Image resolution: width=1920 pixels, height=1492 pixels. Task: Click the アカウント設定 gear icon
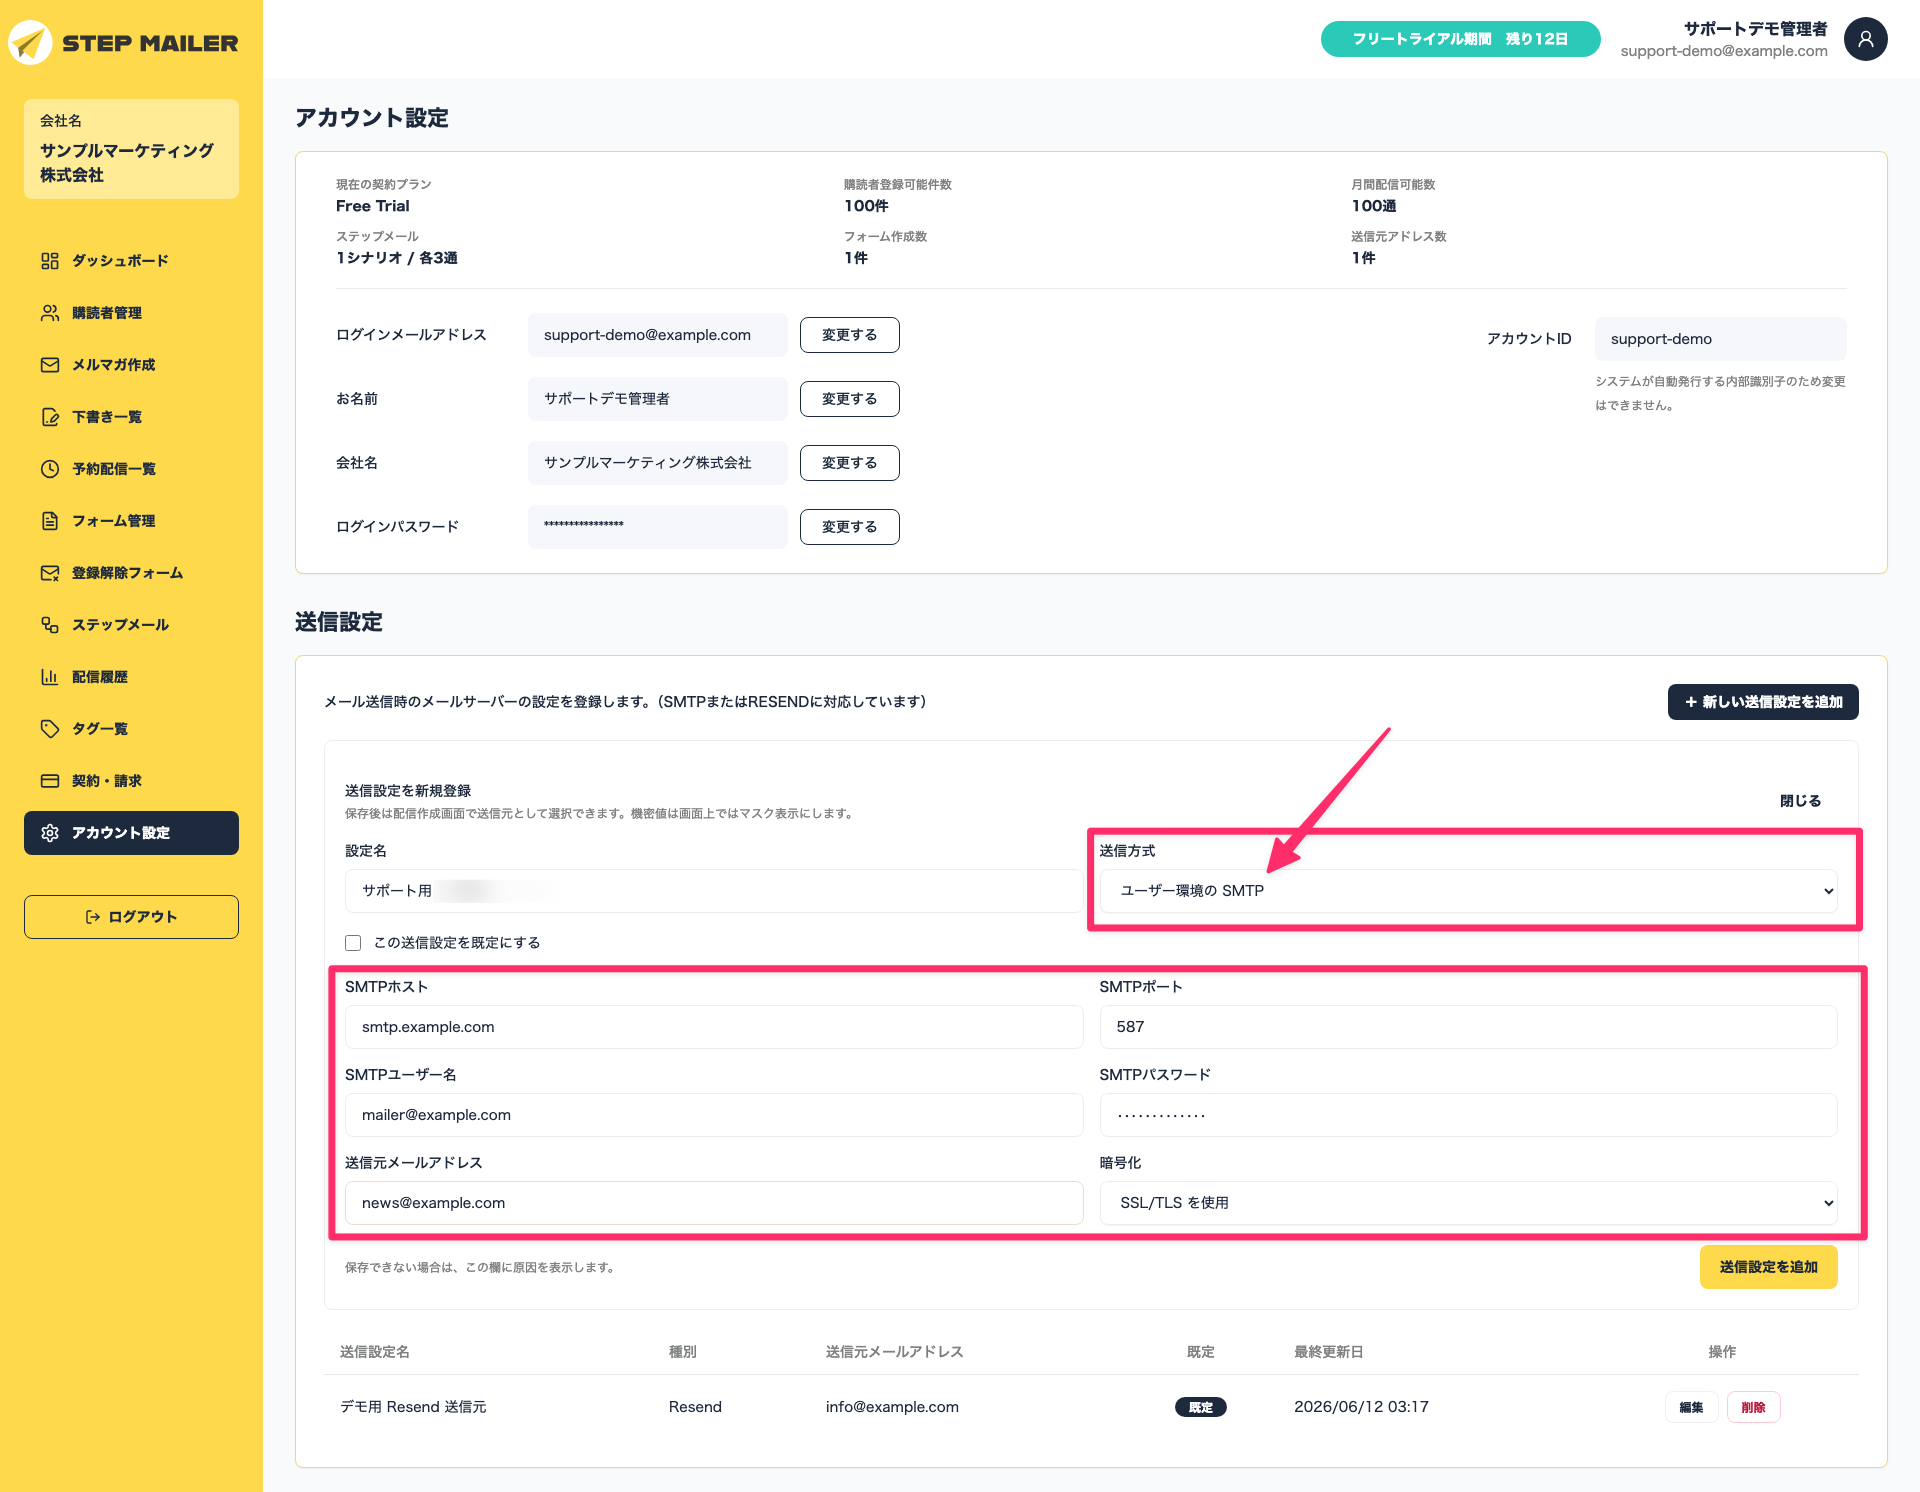tap(50, 833)
